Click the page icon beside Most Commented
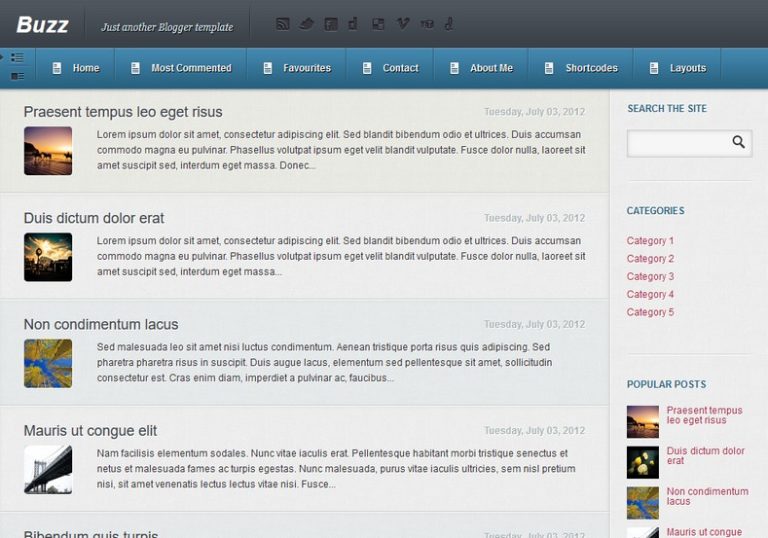768x538 pixels. (135, 68)
